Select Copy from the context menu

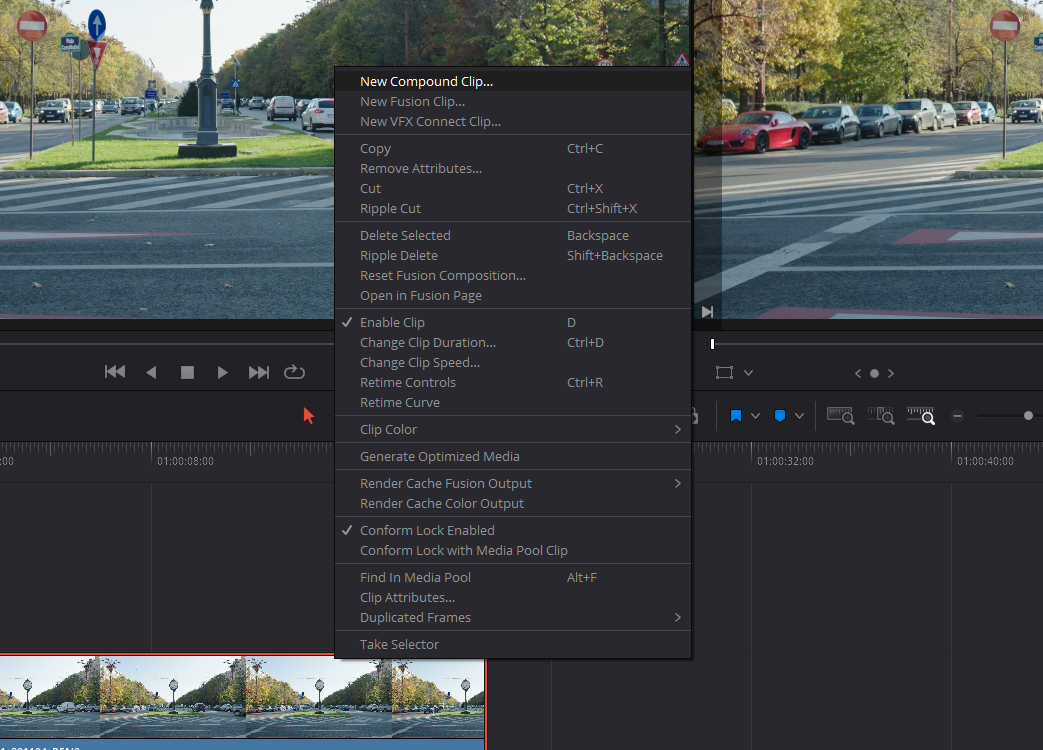513,148
